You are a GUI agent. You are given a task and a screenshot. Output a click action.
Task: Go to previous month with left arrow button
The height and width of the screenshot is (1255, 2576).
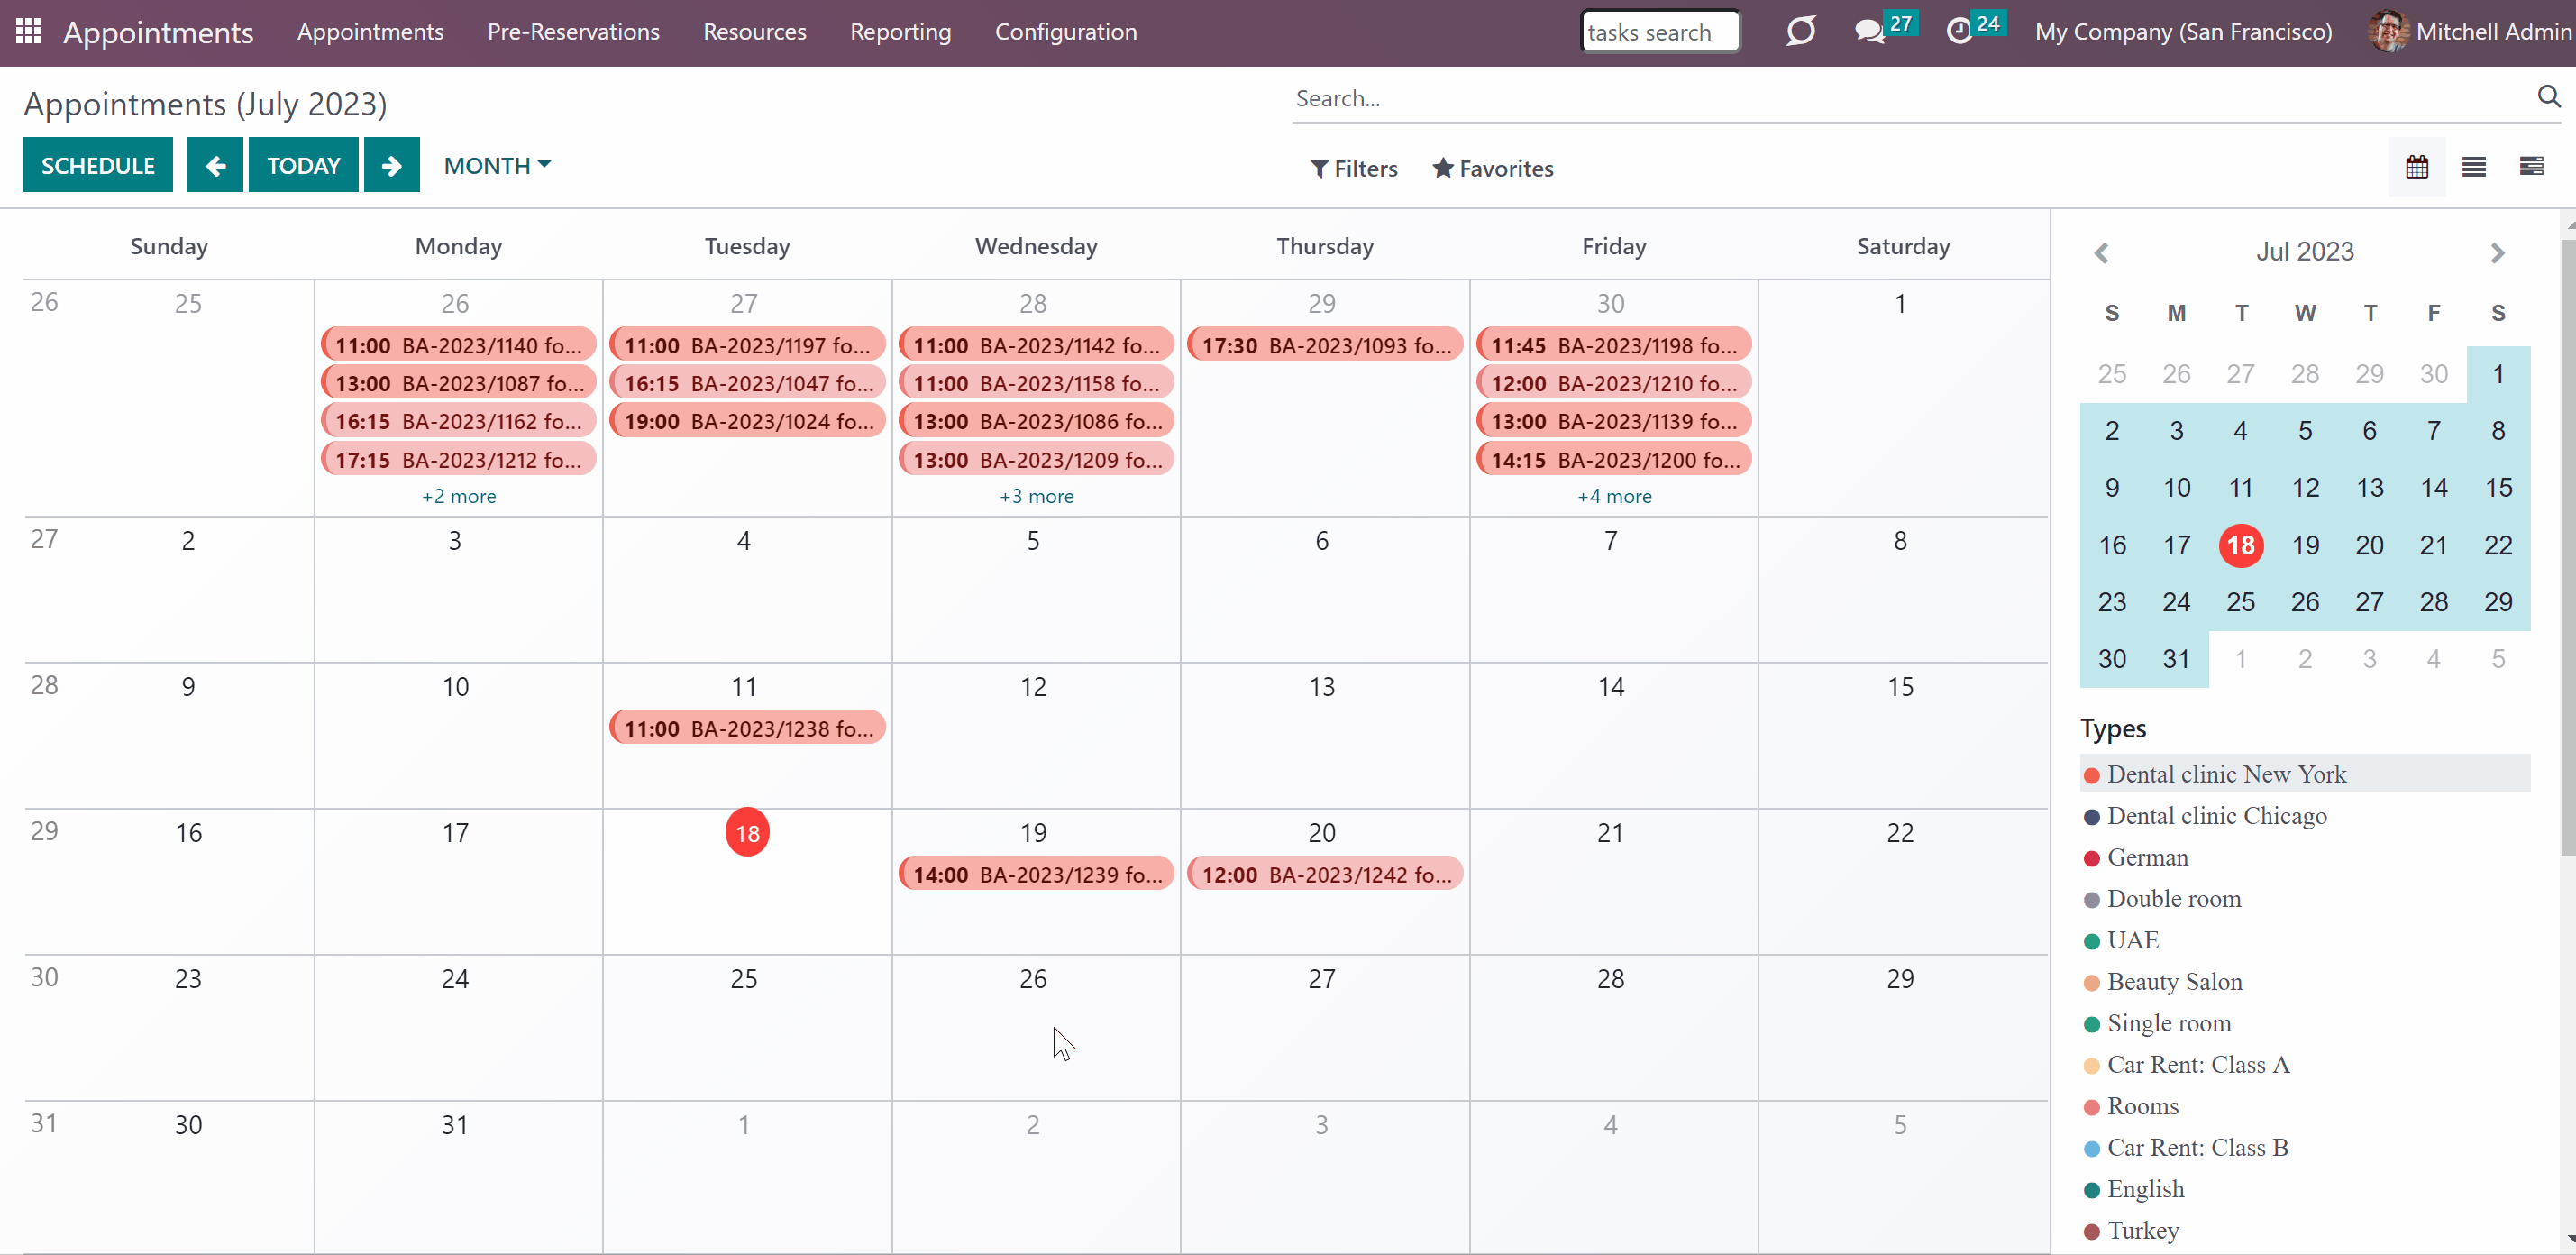click(215, 165)
